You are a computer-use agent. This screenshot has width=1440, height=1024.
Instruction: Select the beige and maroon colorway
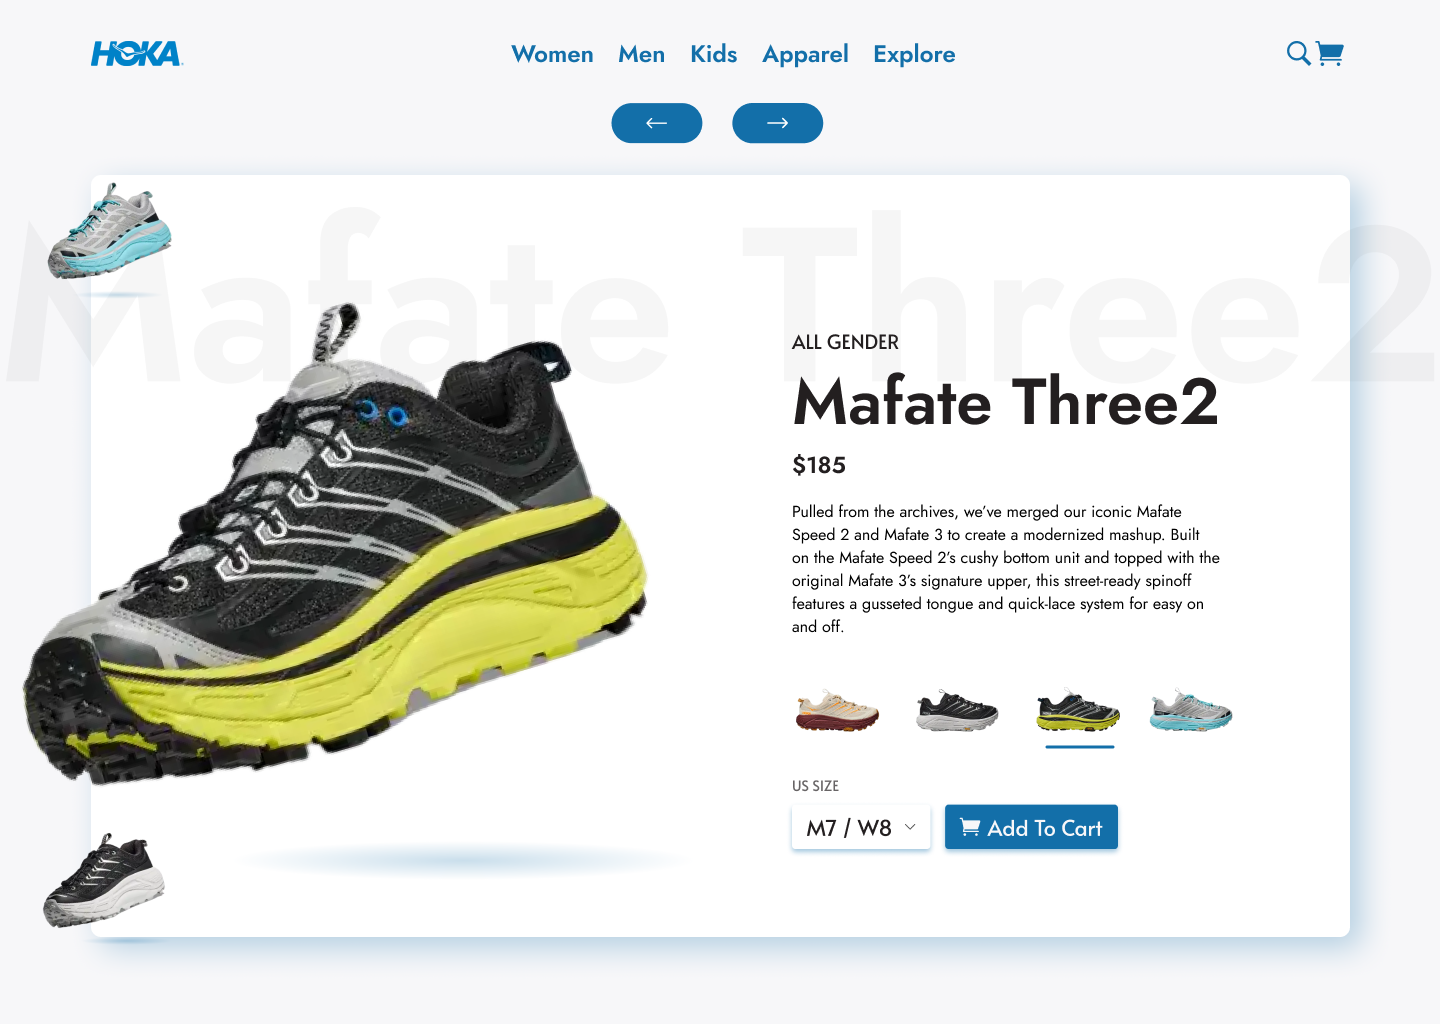[x=837, y=711]
